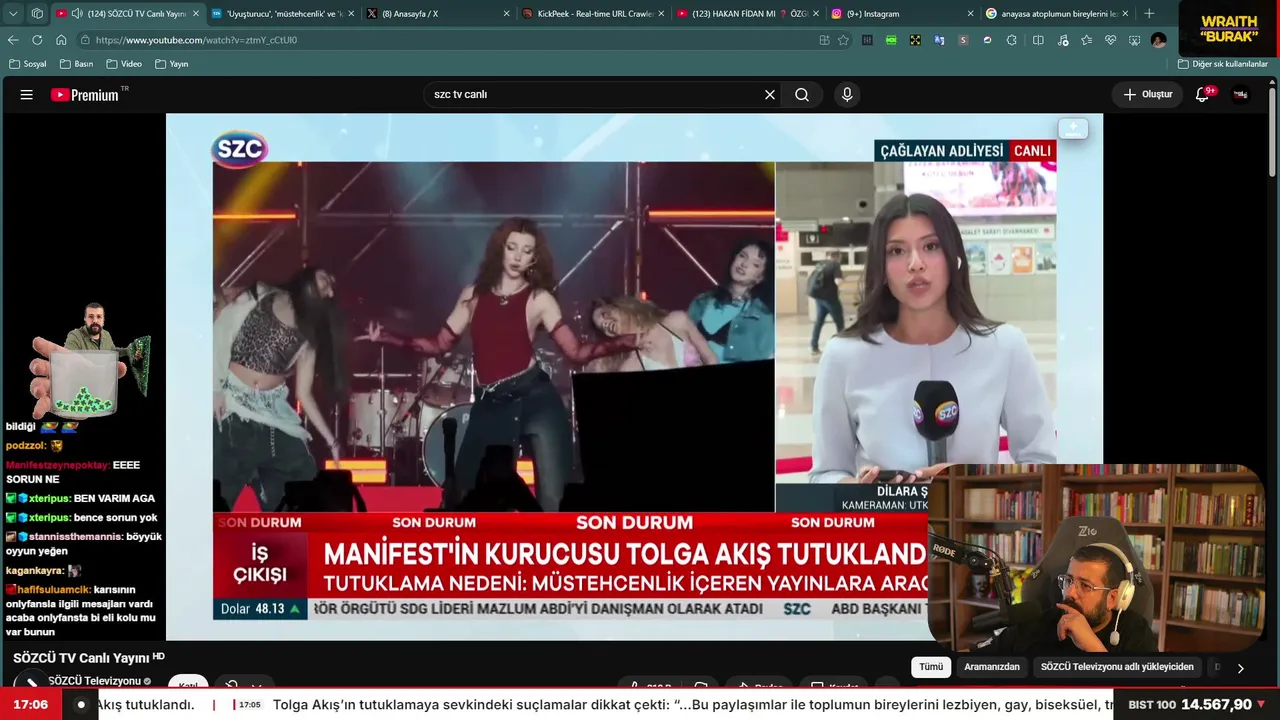
Task: Focus the YouTube search field
Action: click(595, 95)
